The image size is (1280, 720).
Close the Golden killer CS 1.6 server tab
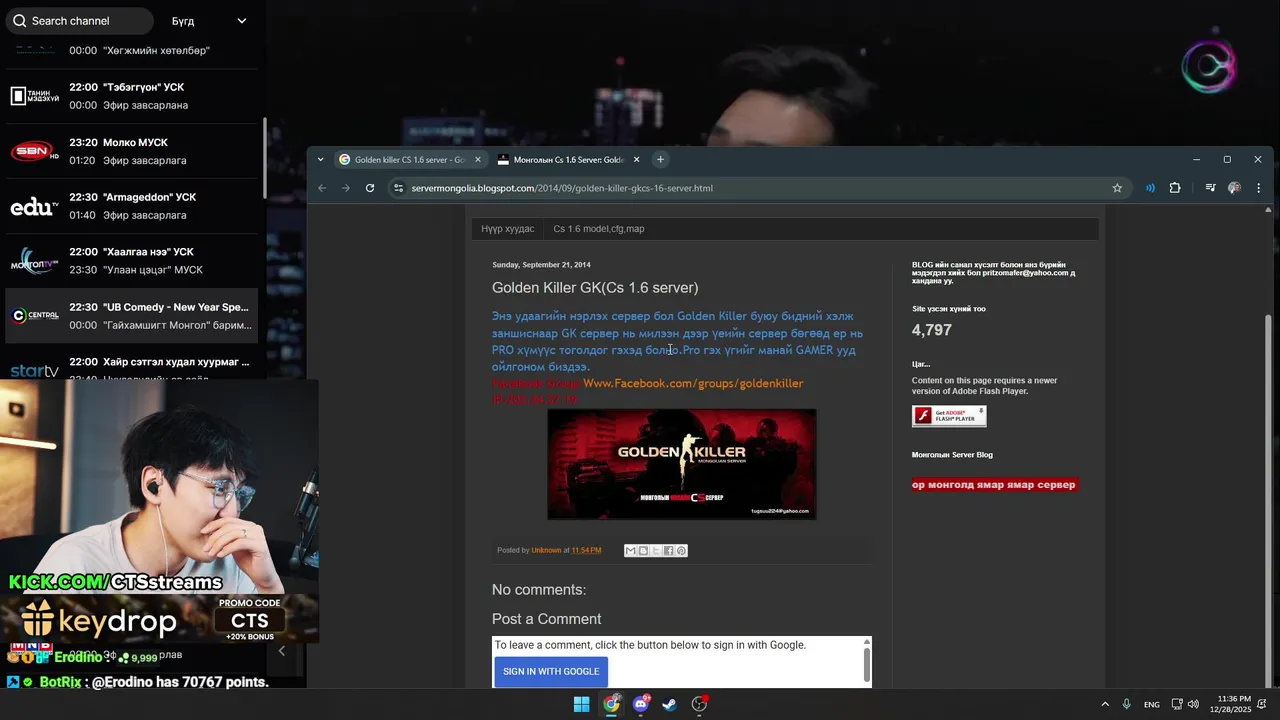(x=478, y=159)
